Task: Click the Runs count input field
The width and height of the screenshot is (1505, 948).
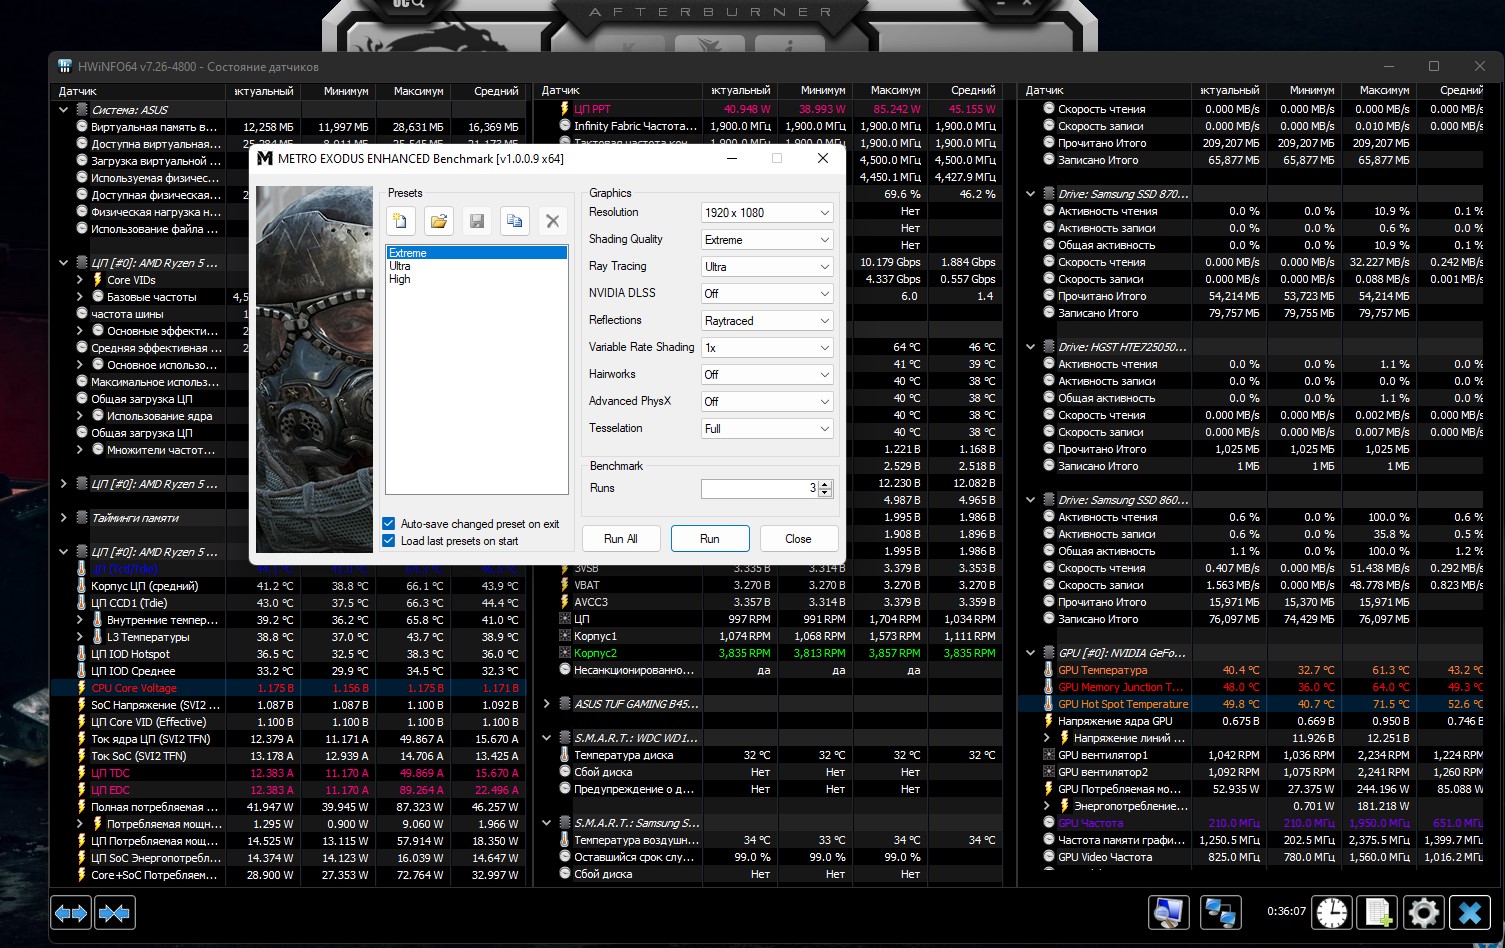Action: [x=759, y=488]
